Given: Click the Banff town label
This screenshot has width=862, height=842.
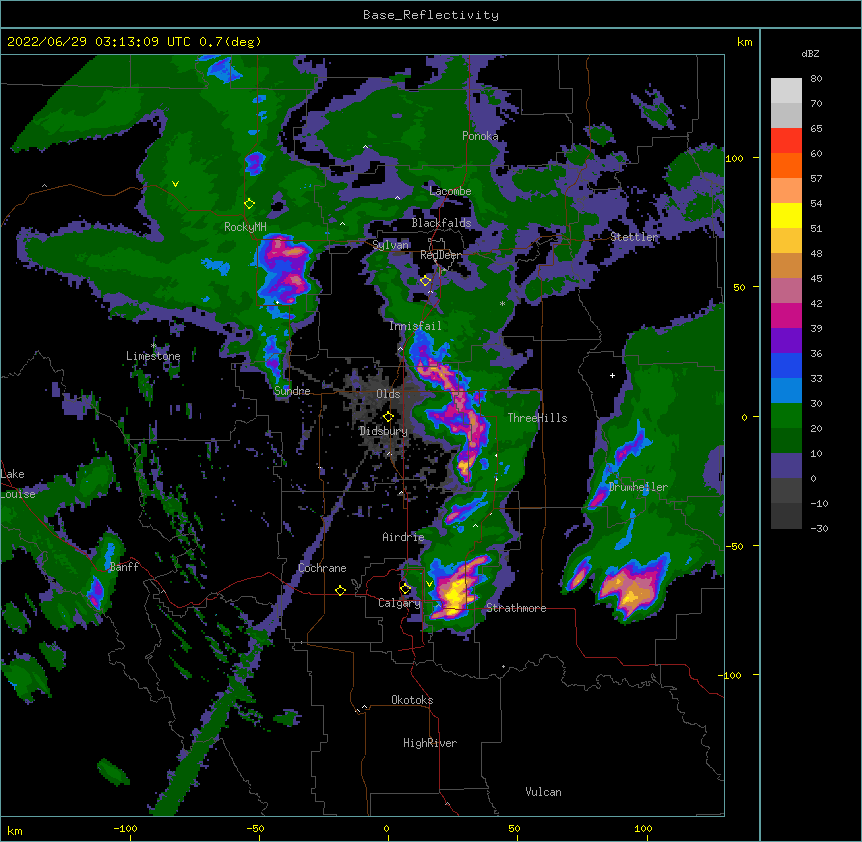Looking at the screenshot, I should click(124, 567).
